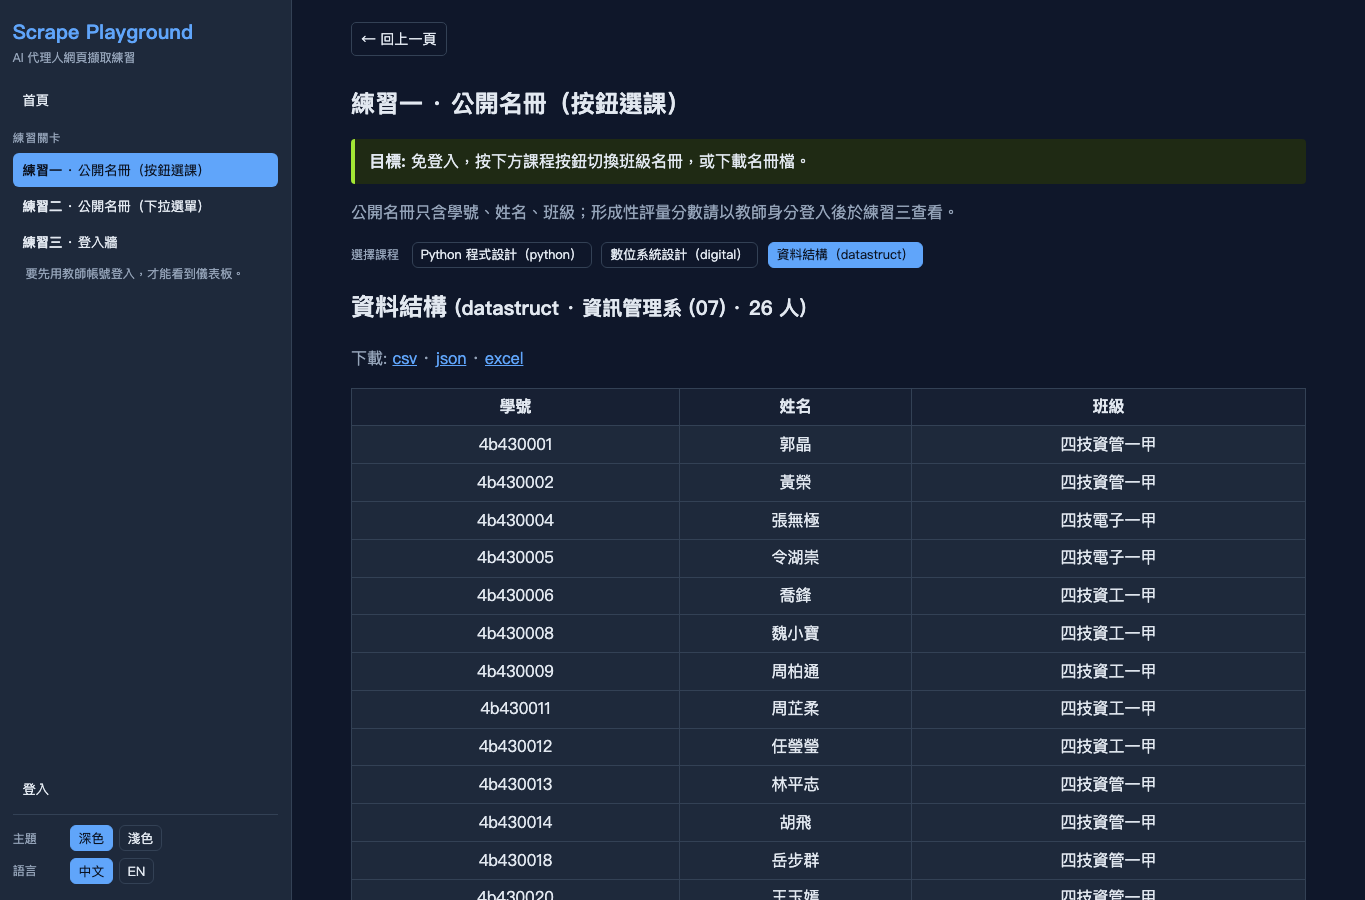Select the name 胡飛

(795, 822)
